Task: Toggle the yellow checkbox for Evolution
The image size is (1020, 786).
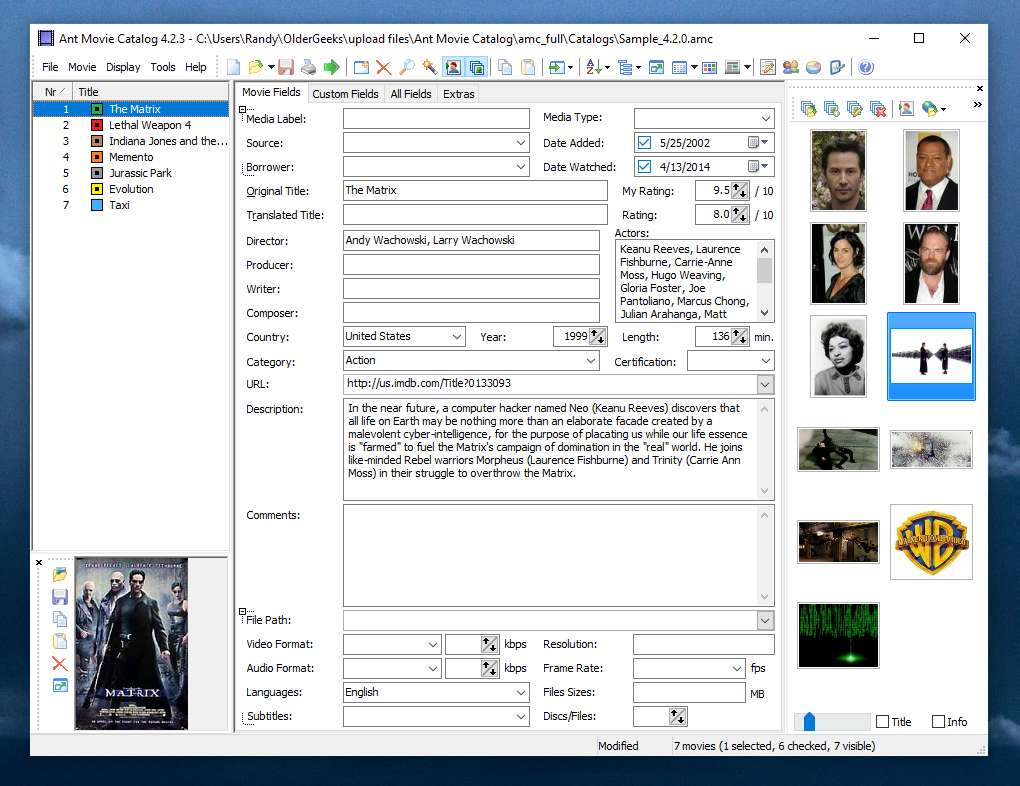Action: coord(97,189)
